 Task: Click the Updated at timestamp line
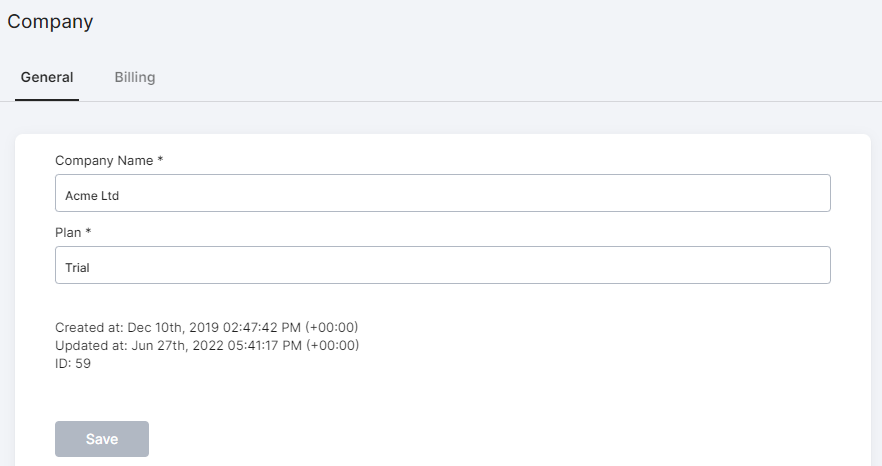point(207,346)
